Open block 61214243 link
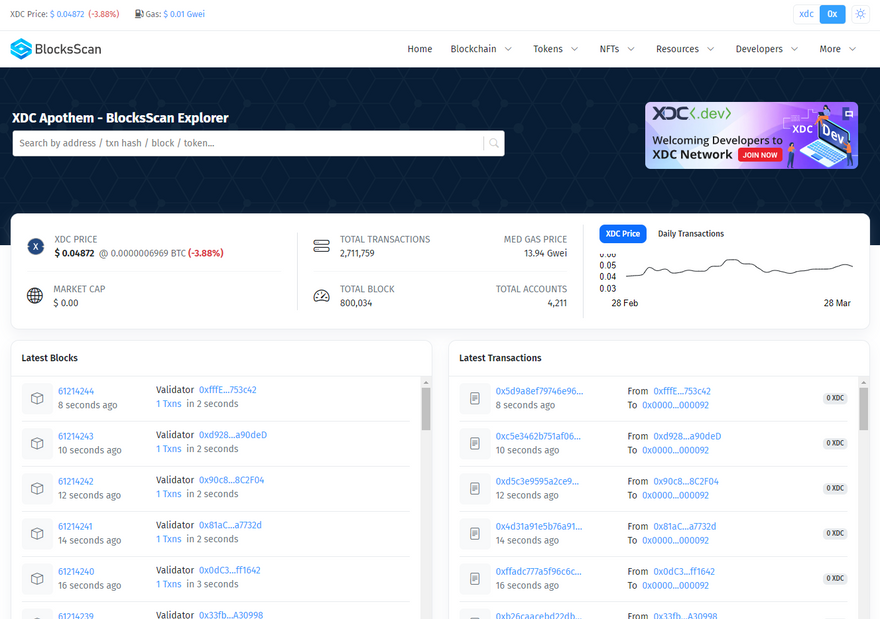Image resolution: width=880 pixels, height=619 pixels. coord(76,436)
